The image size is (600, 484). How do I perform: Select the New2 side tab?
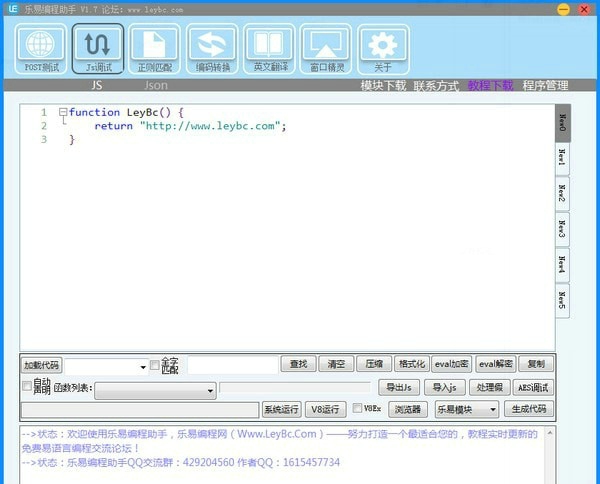pyautogui.click(x=563, y=193)
